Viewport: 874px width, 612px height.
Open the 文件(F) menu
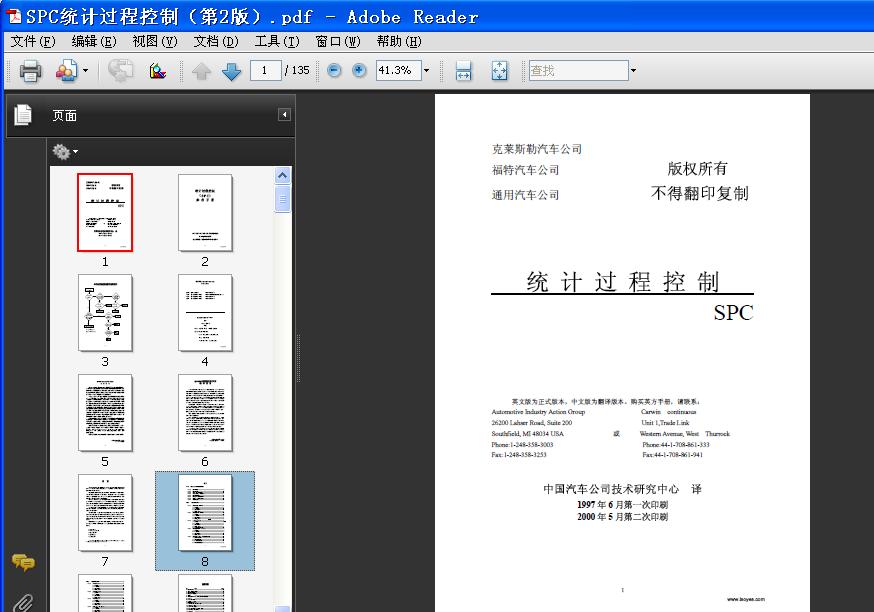click(x=33, y=41)
